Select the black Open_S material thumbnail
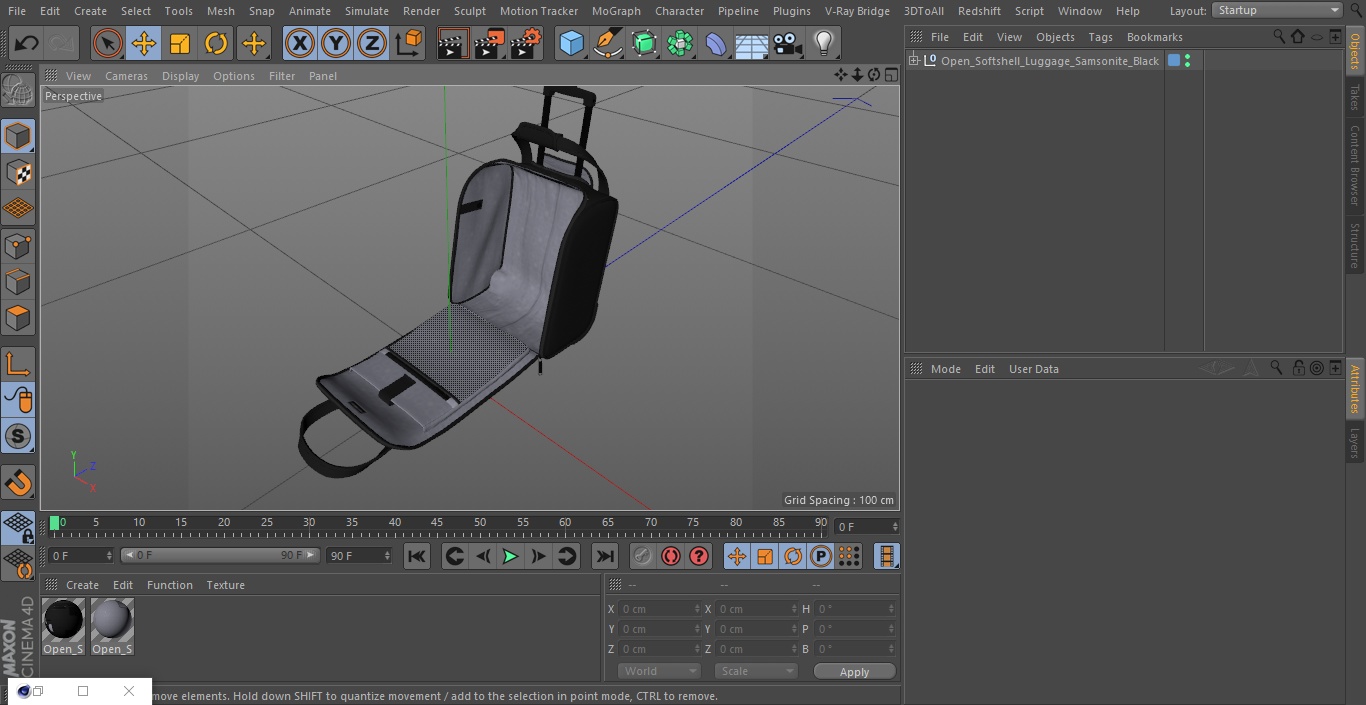The height and width of the screenshot is (705, 1366). pos(64,620)
